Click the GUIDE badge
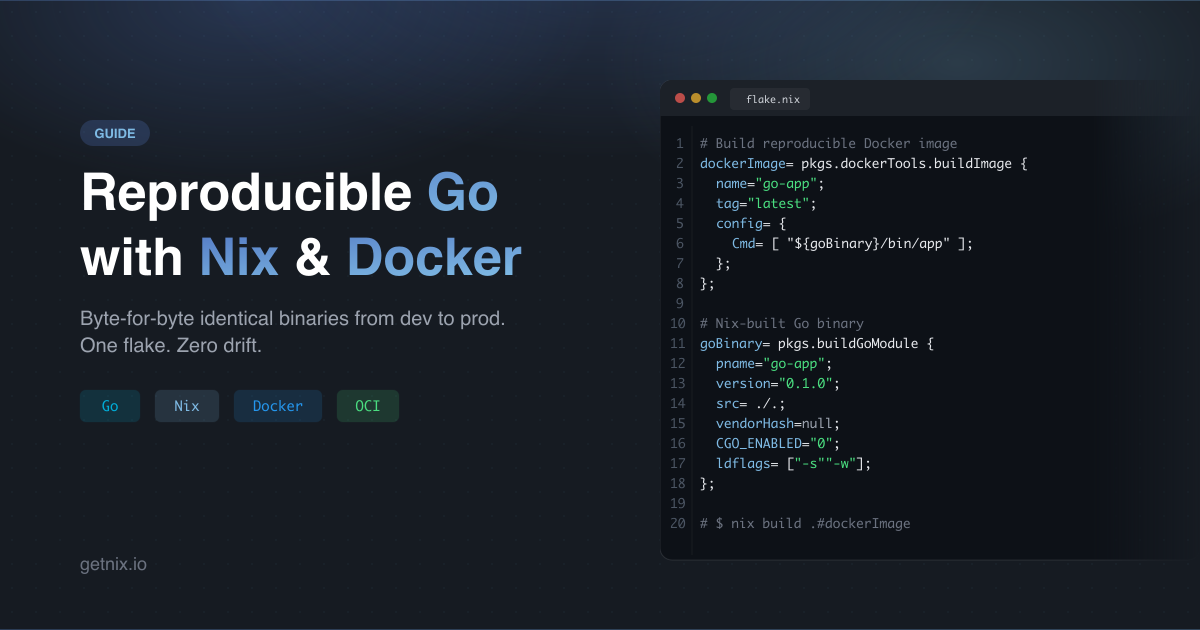Image resolution: width=1200 pixels, height=630 pixels. [115, 133]
